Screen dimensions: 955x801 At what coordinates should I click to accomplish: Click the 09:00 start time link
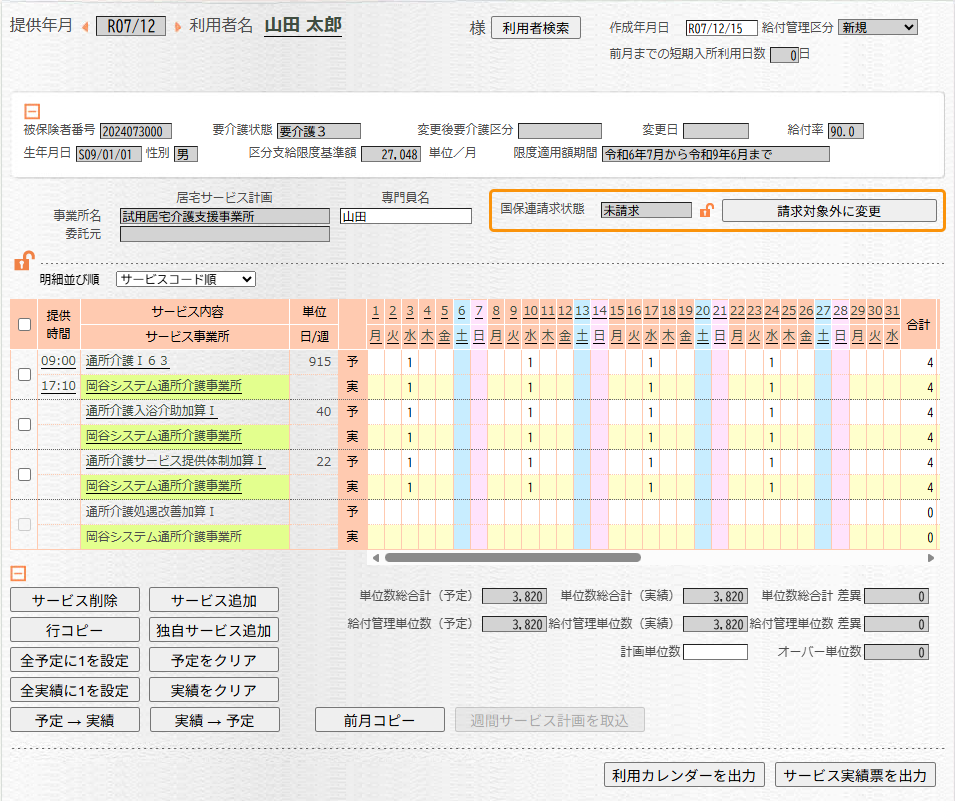point(58,361)
